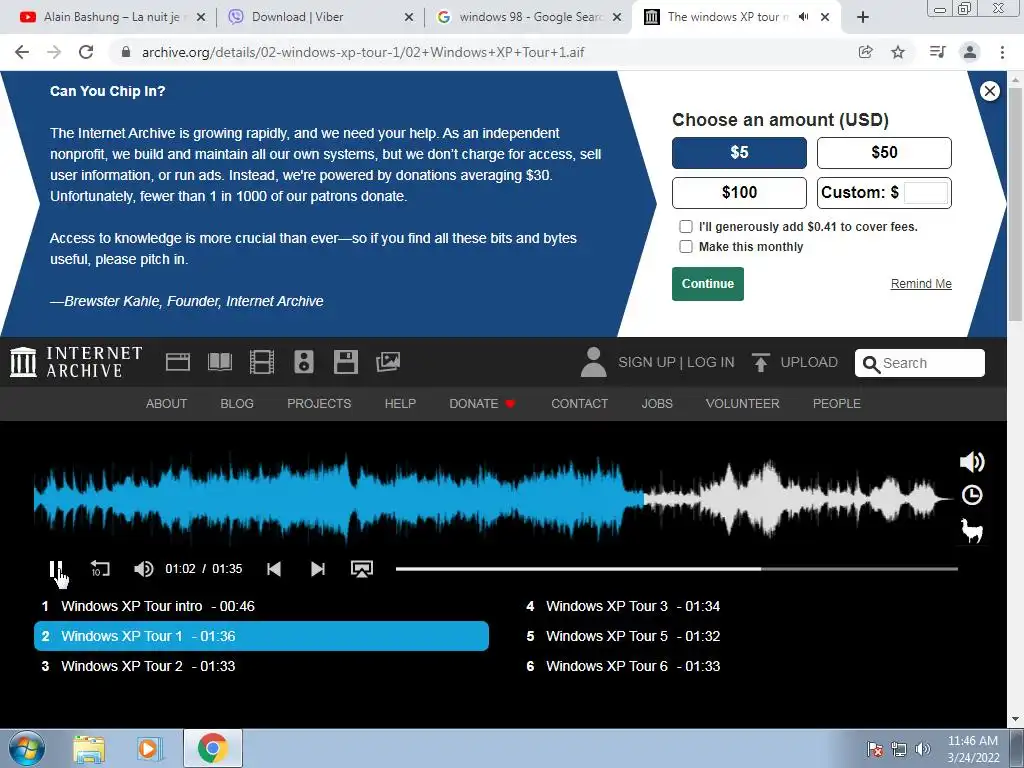
Task: Open the Video film icon
Action: pos(262,362)
